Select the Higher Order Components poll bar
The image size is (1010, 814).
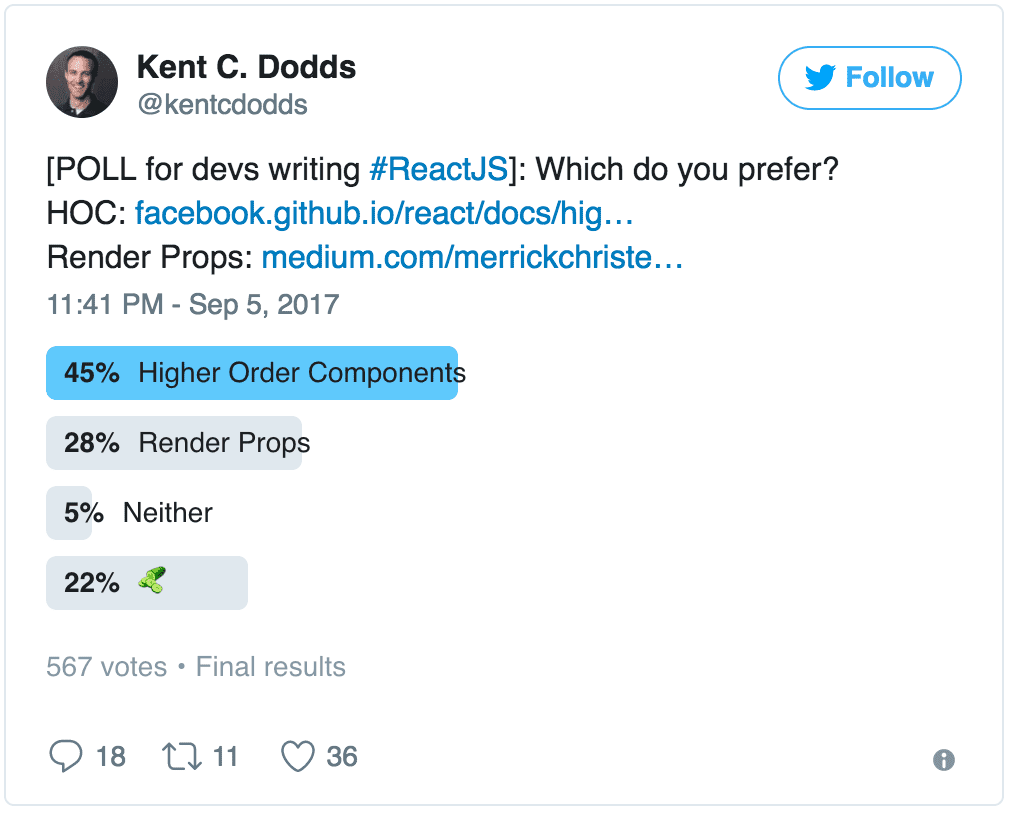point(252,373)
